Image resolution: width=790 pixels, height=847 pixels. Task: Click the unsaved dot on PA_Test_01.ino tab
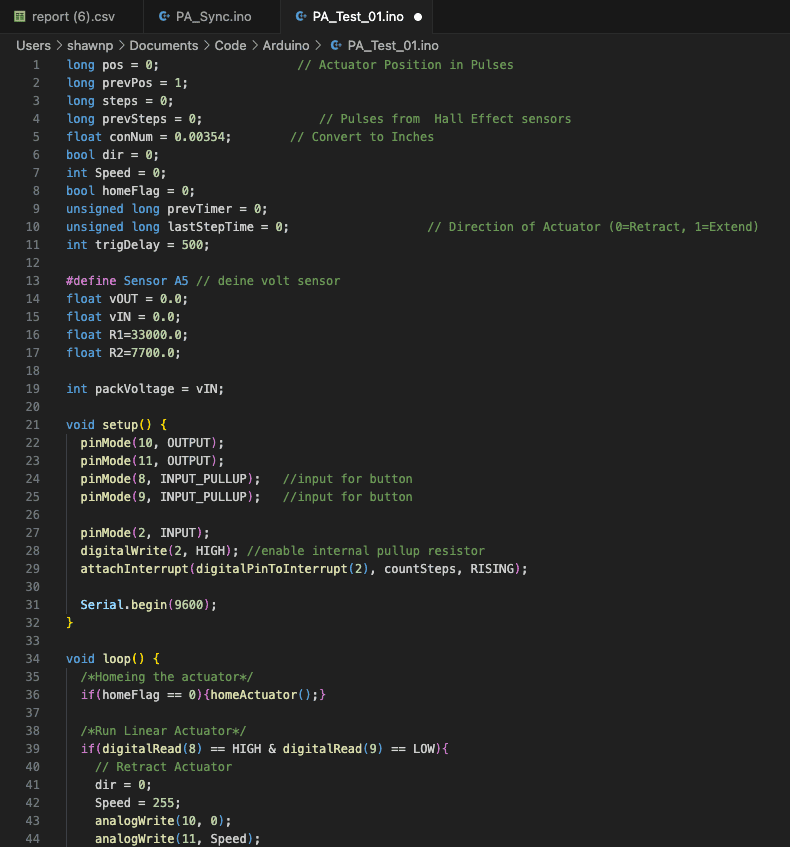click(417, 17)
